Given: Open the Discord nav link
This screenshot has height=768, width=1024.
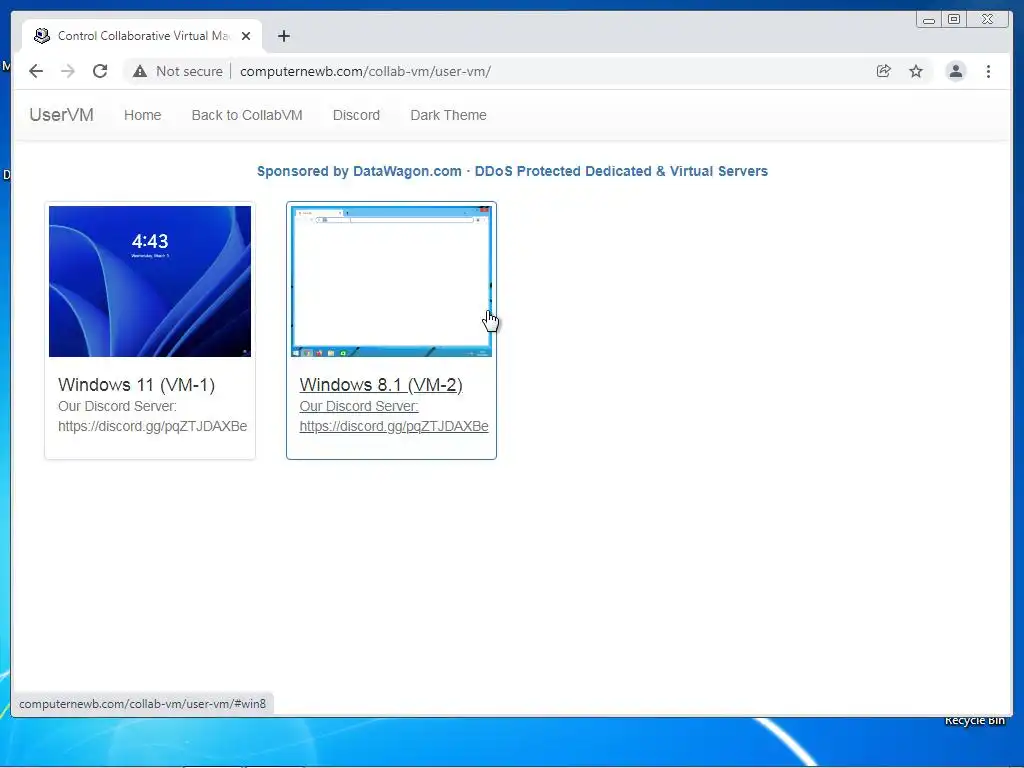Looking at the screenshot, I should click(356, 115).
